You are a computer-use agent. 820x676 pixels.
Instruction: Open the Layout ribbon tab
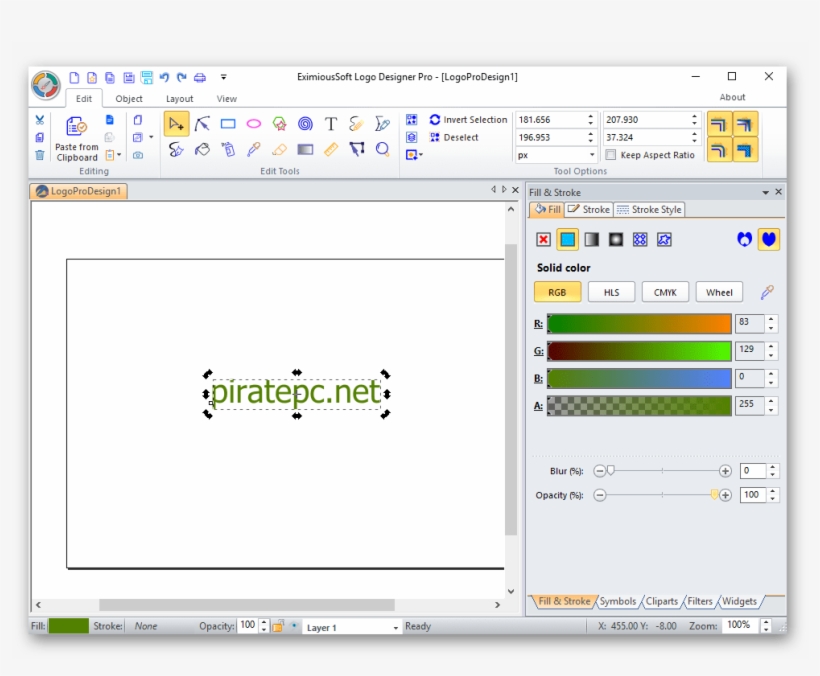click(179, 99)
